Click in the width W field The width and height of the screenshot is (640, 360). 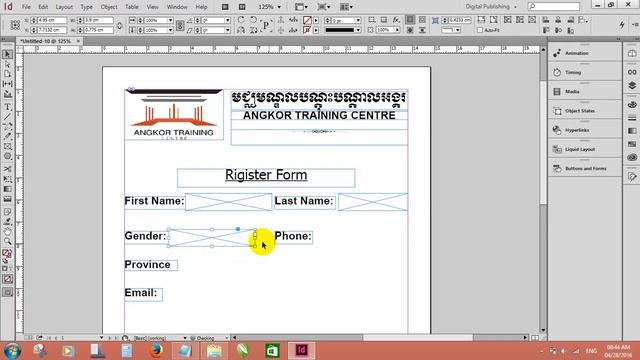click(x=98, y=20)
